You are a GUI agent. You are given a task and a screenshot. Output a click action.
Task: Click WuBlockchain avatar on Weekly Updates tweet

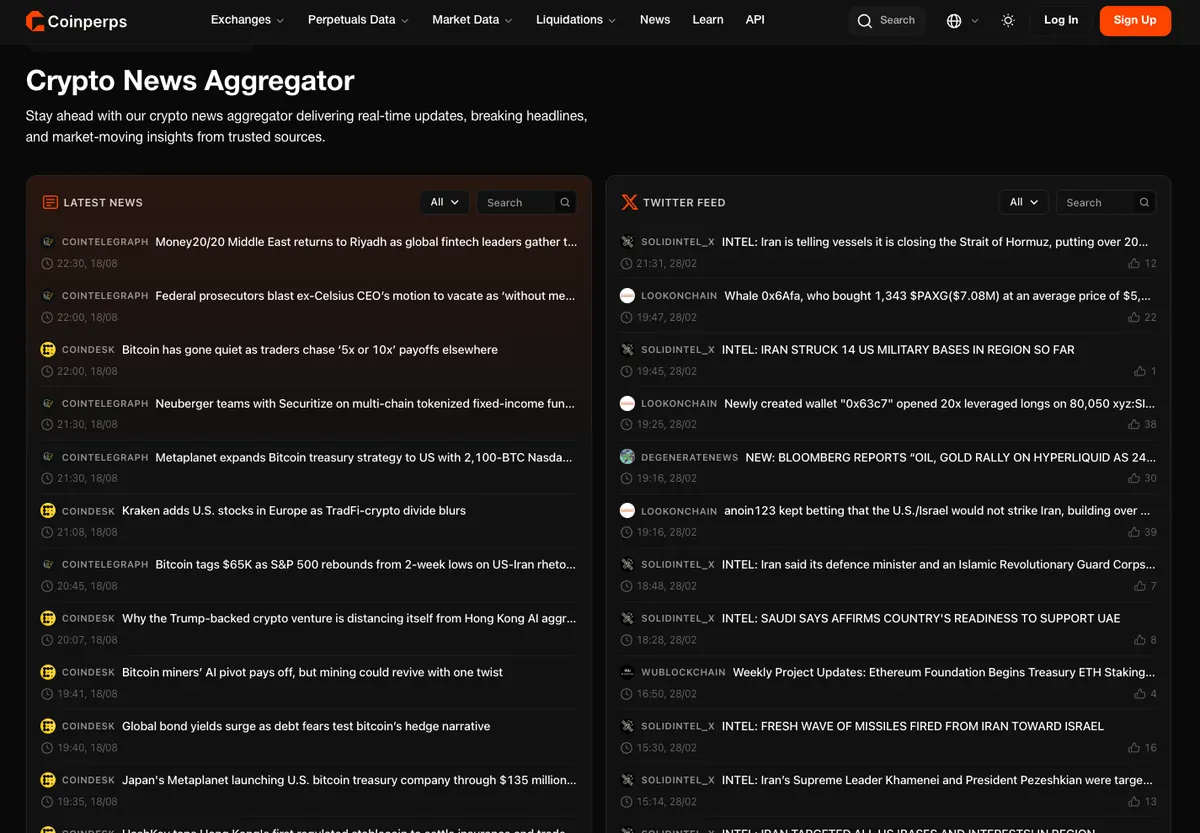(627, 672)
